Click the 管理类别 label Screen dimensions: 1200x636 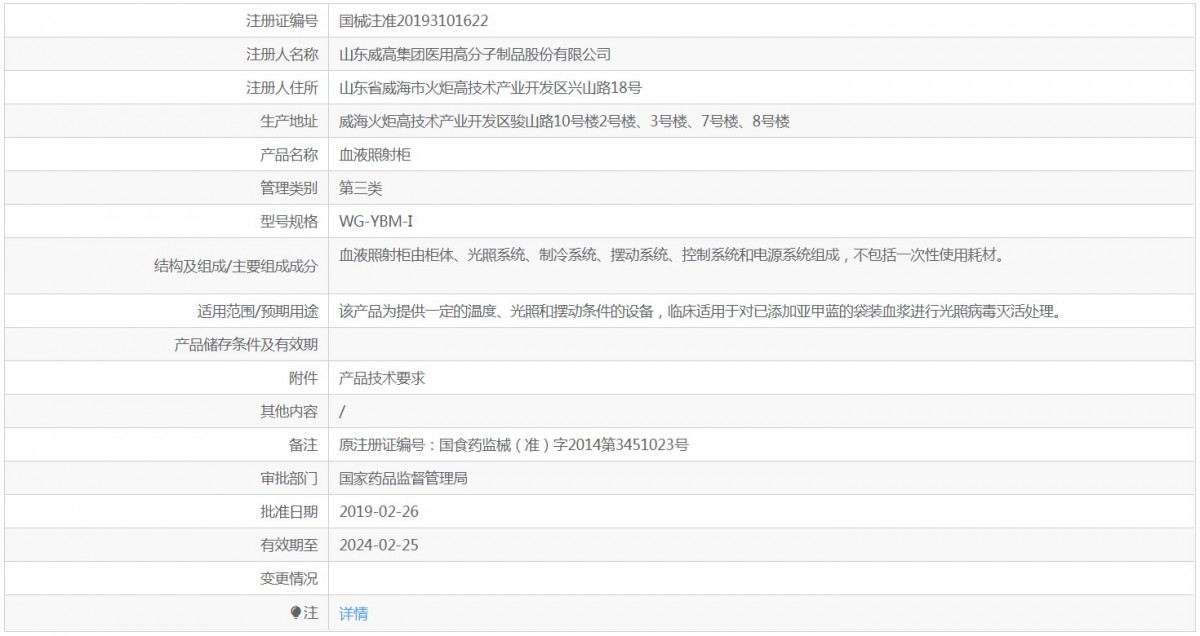tap(289, 187)
